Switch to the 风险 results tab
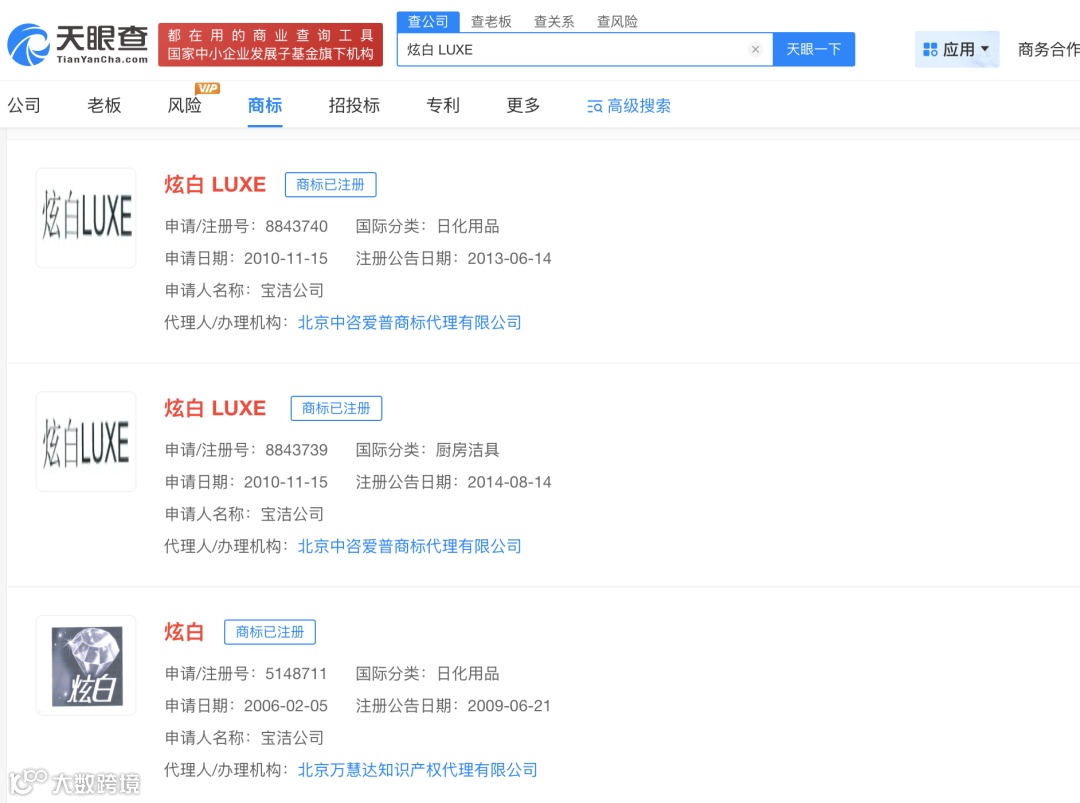Screen dimensions: 1080x803 [x=185, y=105]
